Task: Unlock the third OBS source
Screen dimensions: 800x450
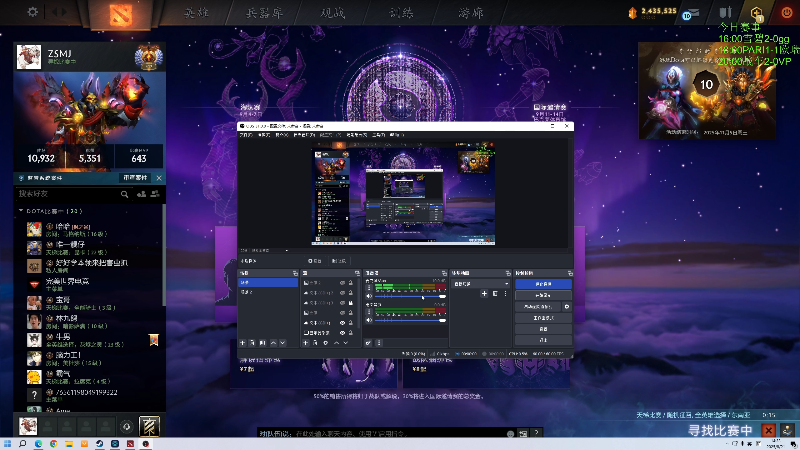Action: pyautogui.click(x=351, y=303)
